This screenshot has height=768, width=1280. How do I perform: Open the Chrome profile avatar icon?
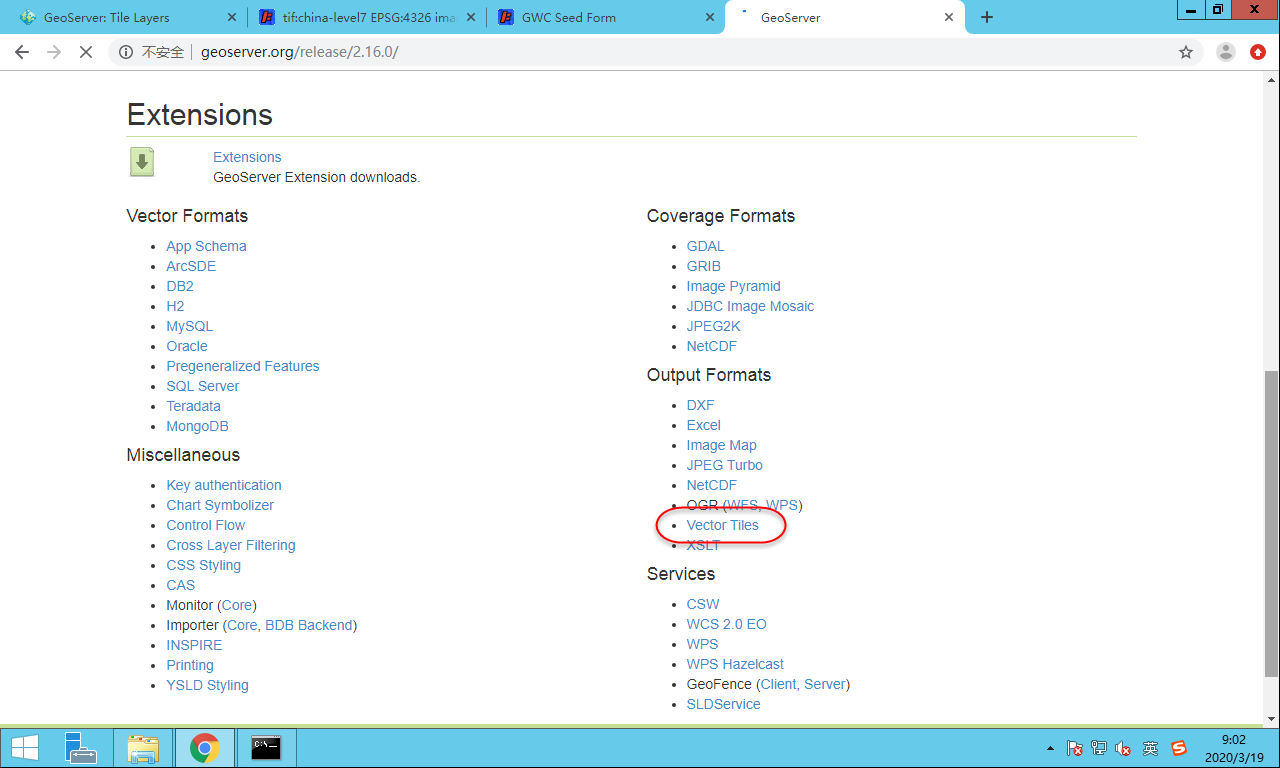(x=1226, y=52)
